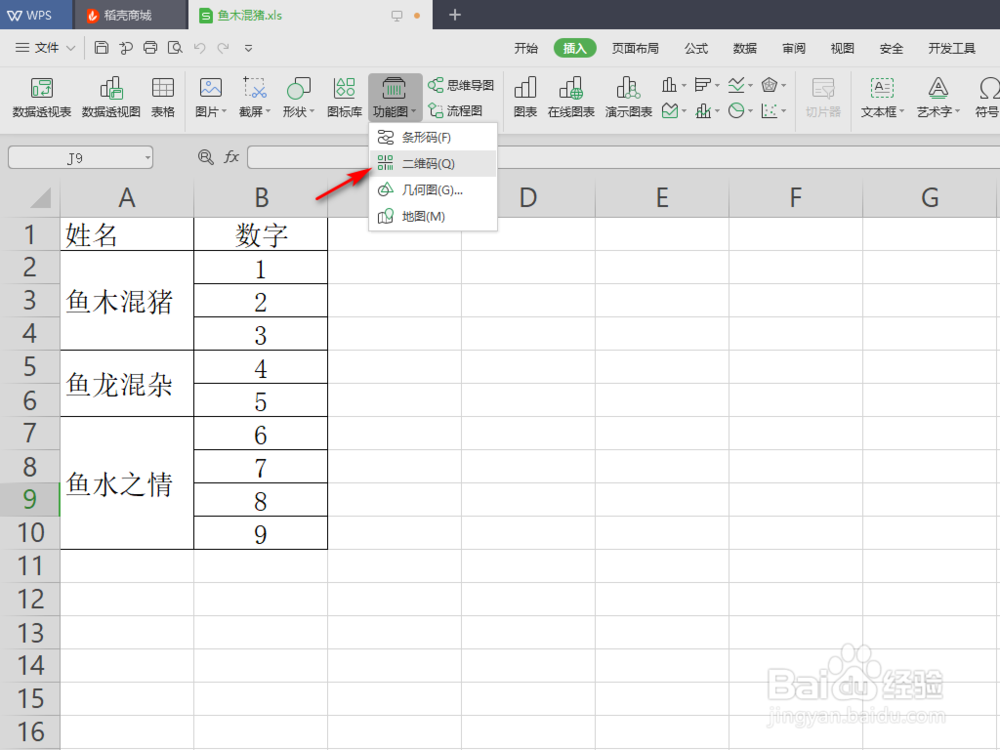The width and height of the screenshot is (1000, 750).
Task: Select cell containing 鱼木混猪
Action: [x=127, y=300]
